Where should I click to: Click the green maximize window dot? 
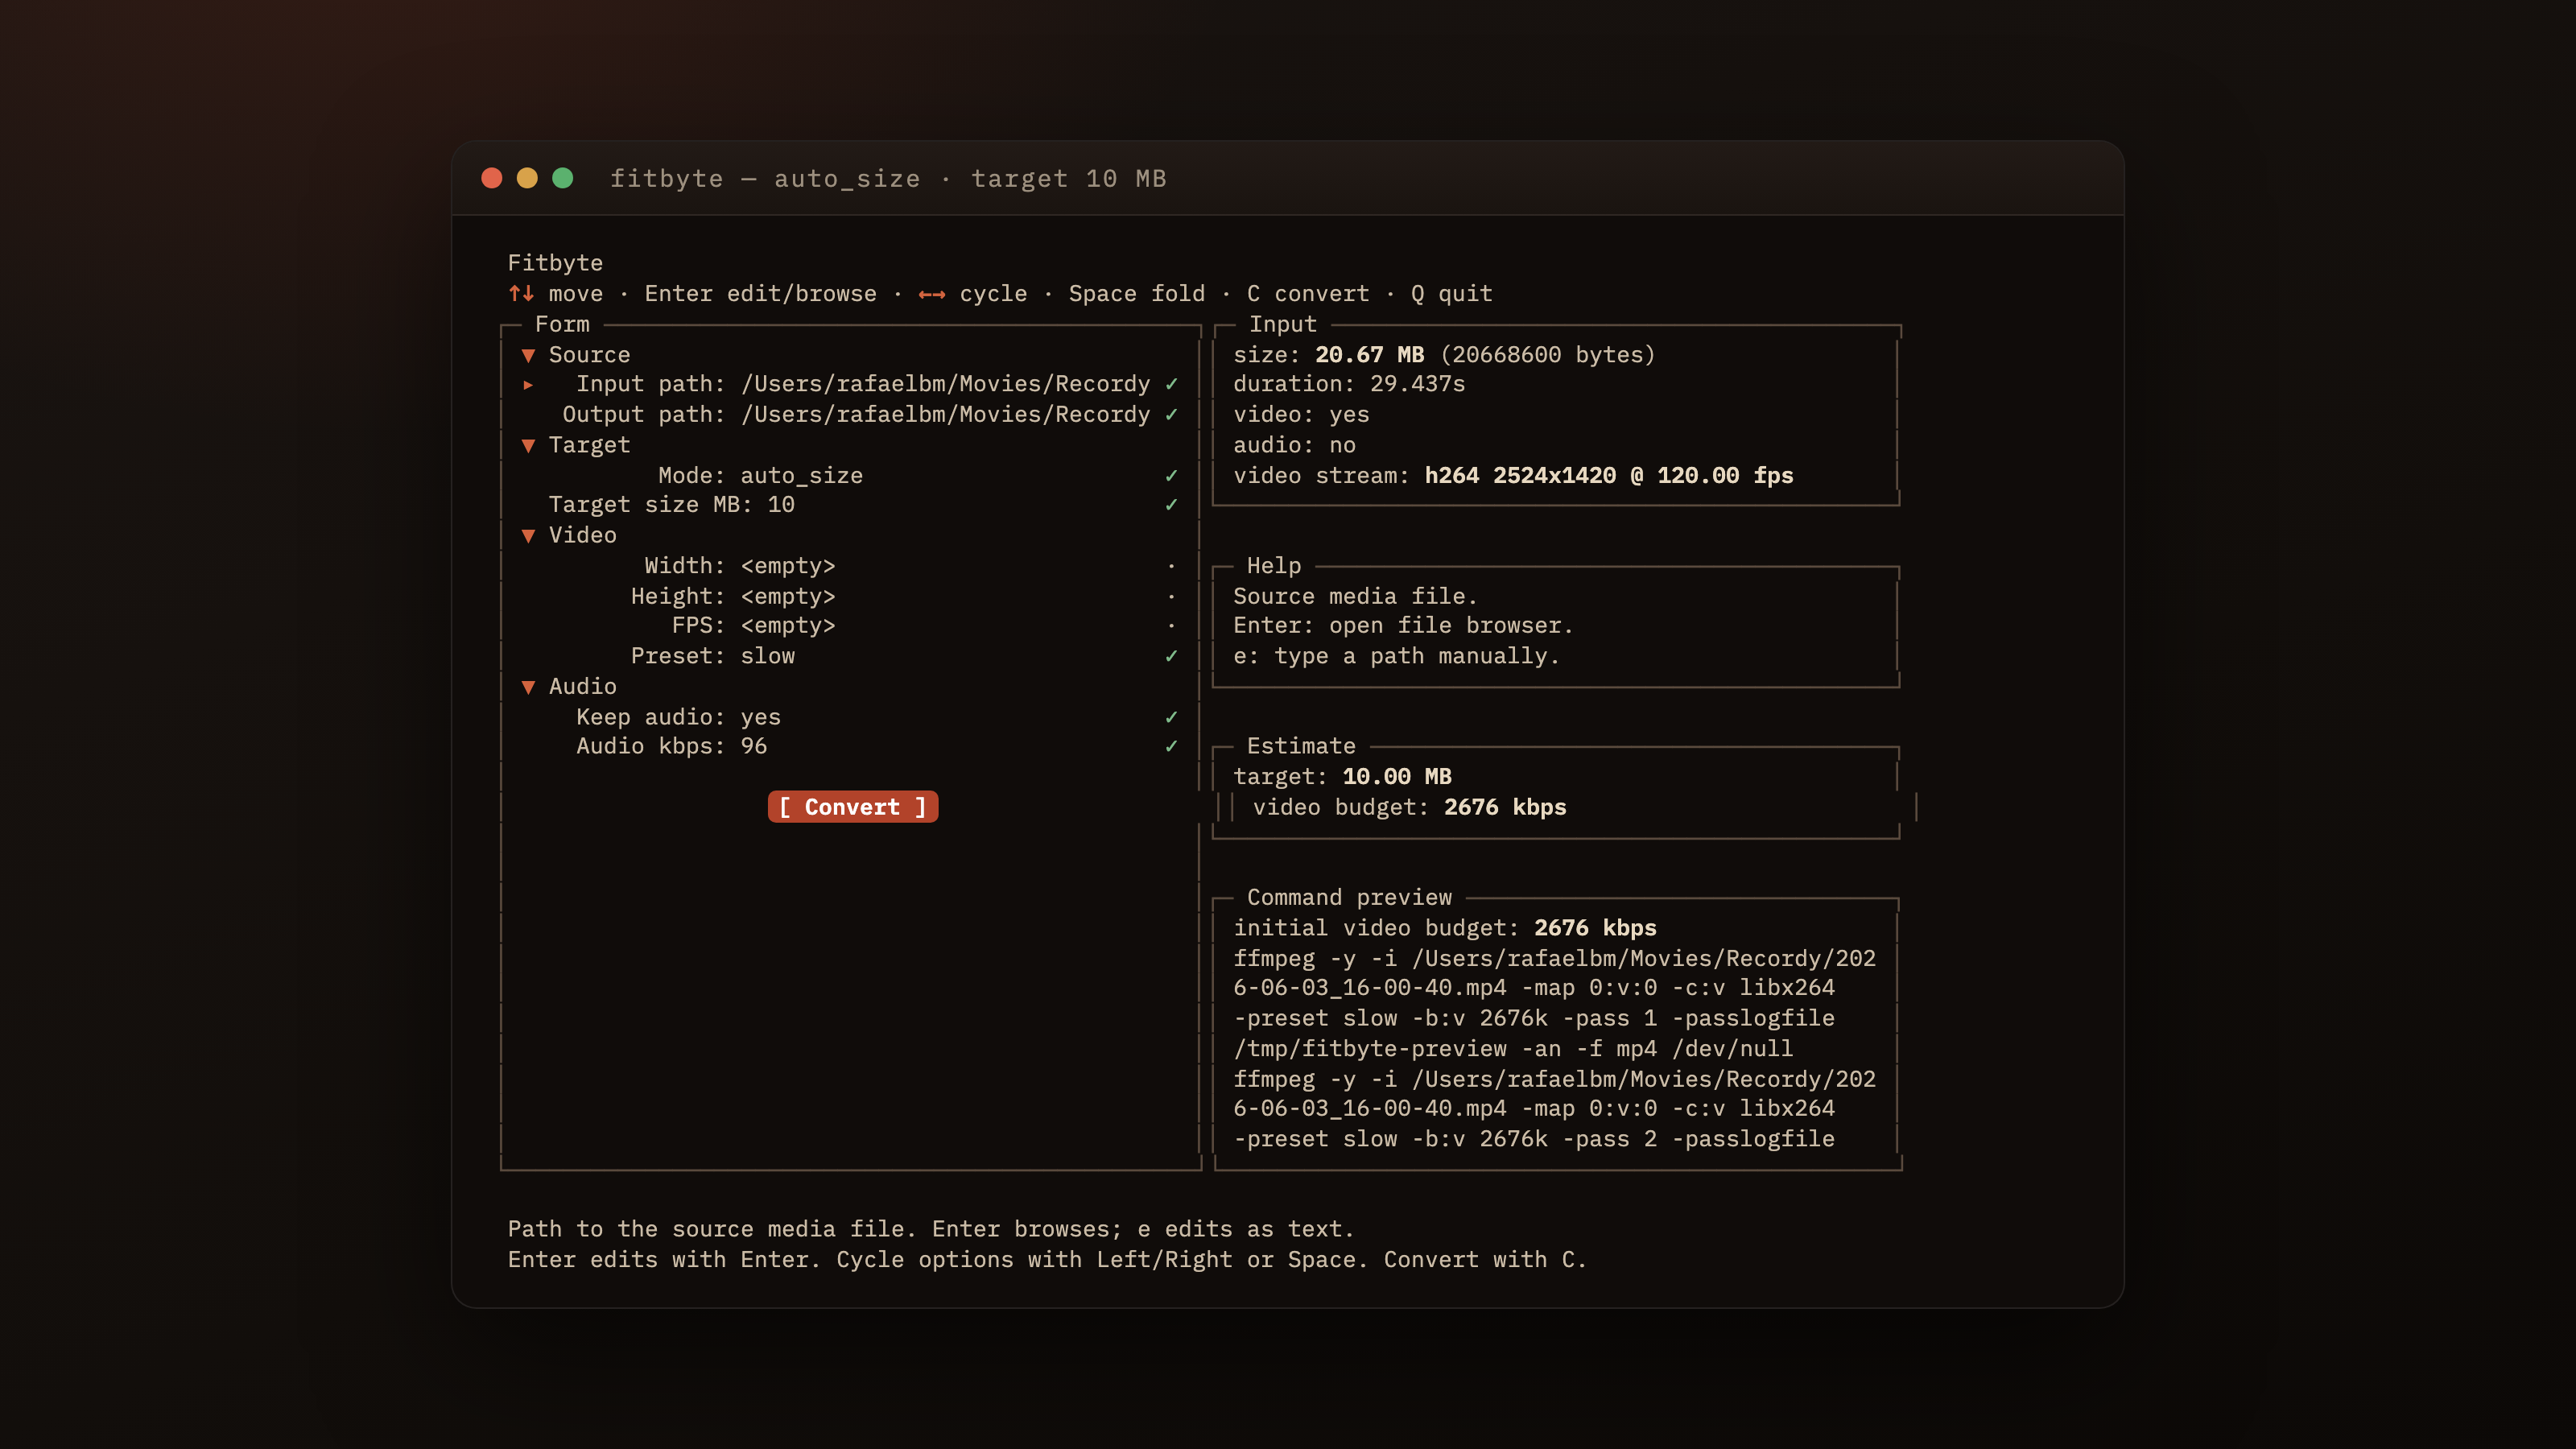[x=563, y=178]
